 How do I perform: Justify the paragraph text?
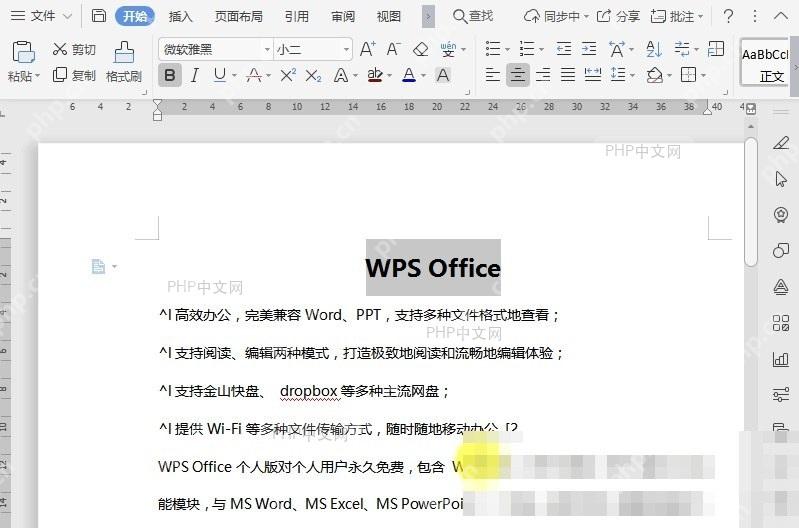tap(568, 75)
